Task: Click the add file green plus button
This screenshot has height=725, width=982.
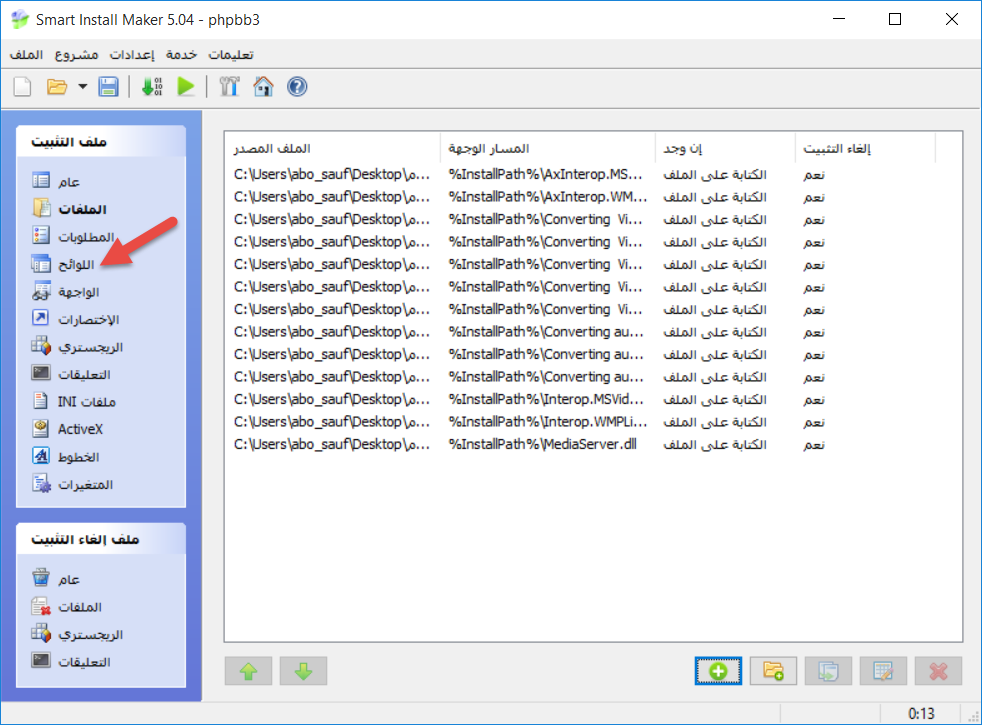Action: [x=718, y=671]
